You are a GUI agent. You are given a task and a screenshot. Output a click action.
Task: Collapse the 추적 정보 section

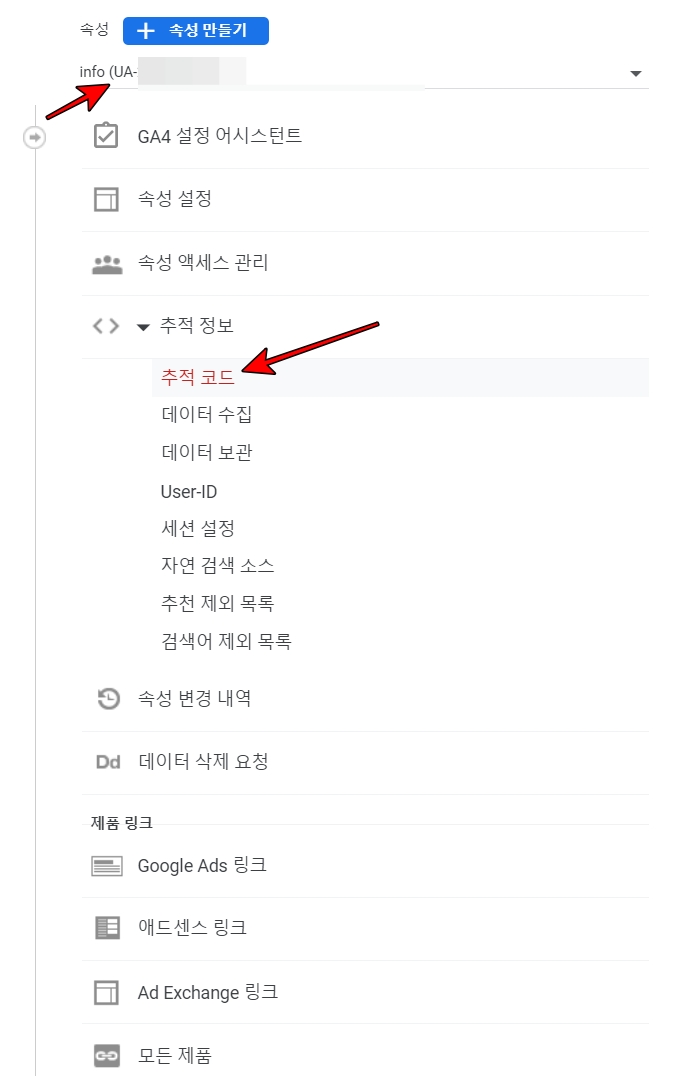pos(143,326)
